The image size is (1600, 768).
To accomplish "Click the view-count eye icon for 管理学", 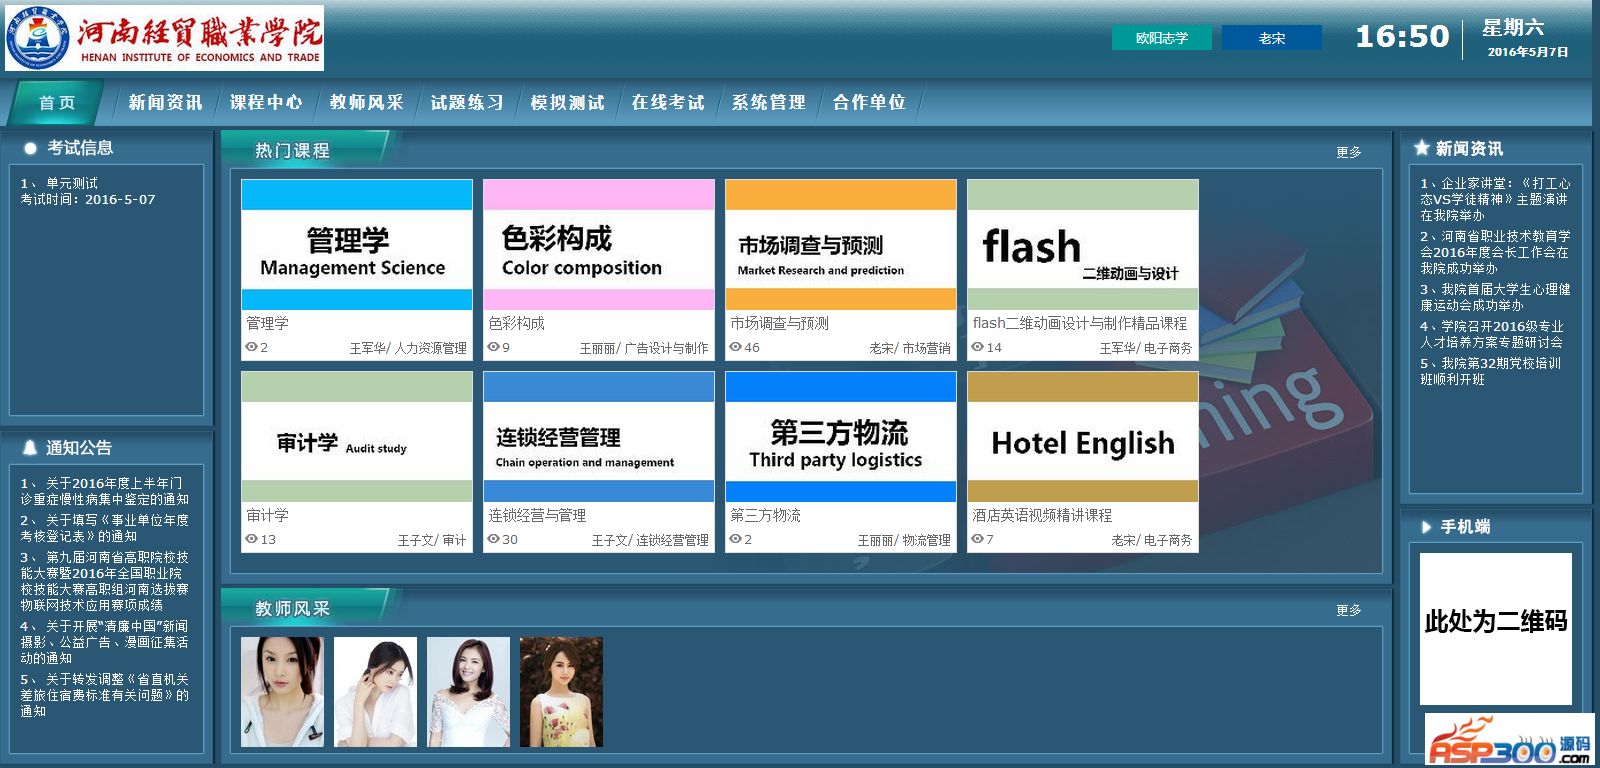I will (x=251, y=347).
